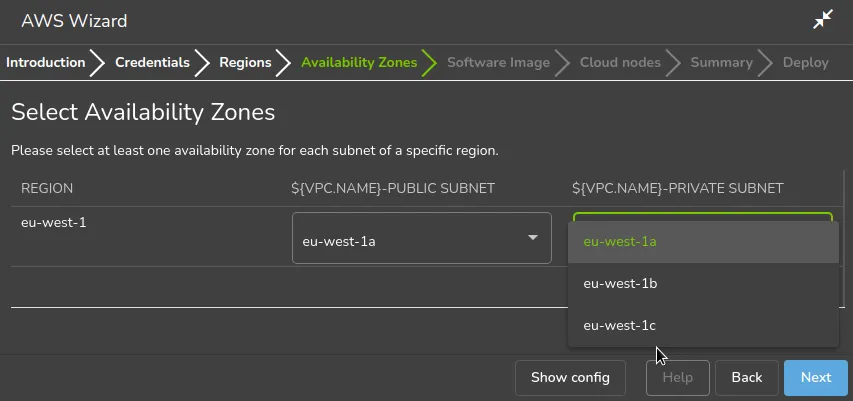Open the Cloud nodes step
This screenshot has width=853, height=401.
click(x=620, y=63)
